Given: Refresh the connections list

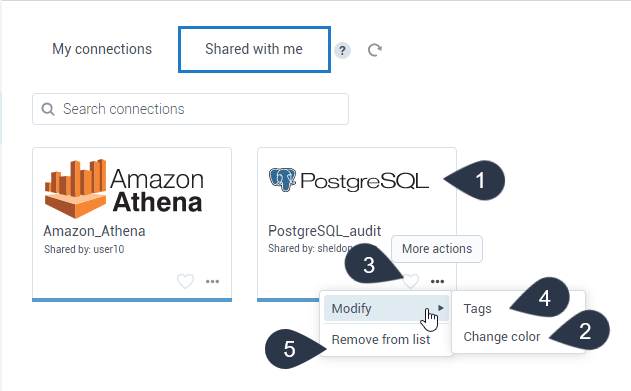Looking at the screenshot, I should click(x=375, y=50).
